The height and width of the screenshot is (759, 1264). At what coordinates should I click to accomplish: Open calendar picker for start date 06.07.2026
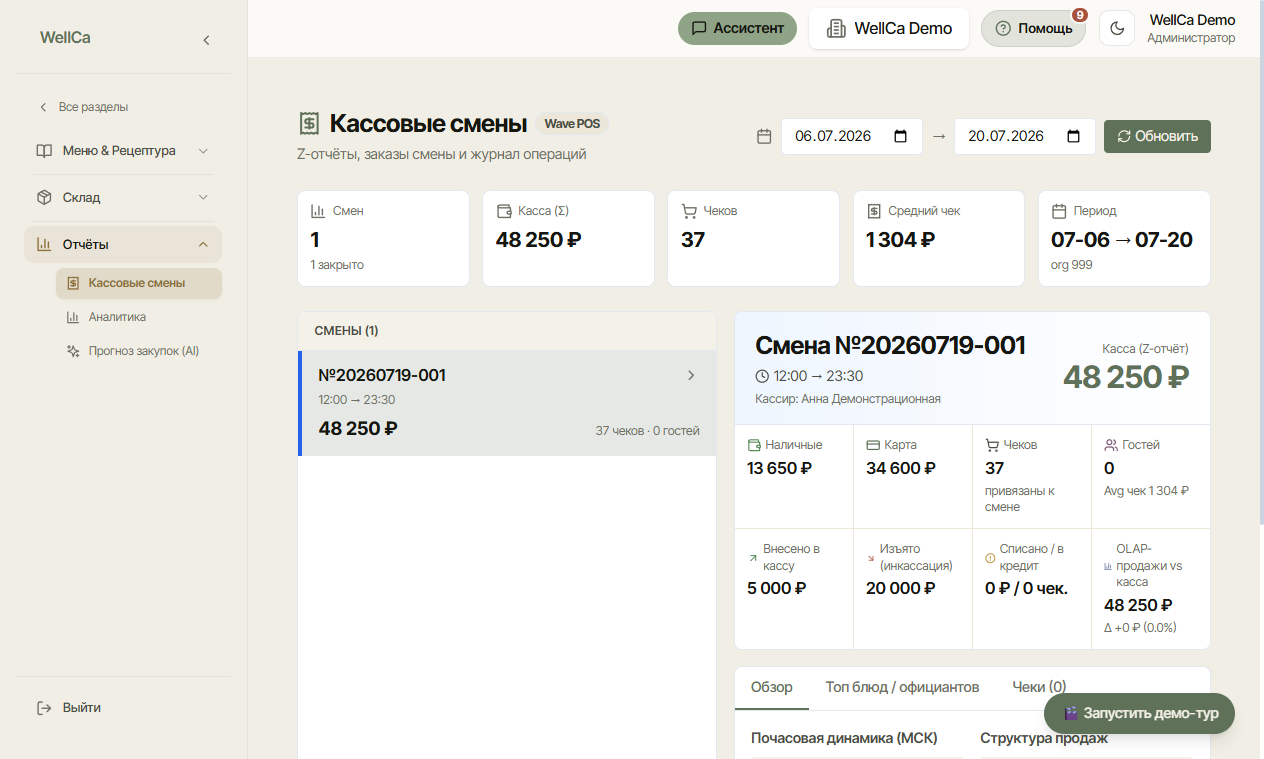(x=900, y=136)
